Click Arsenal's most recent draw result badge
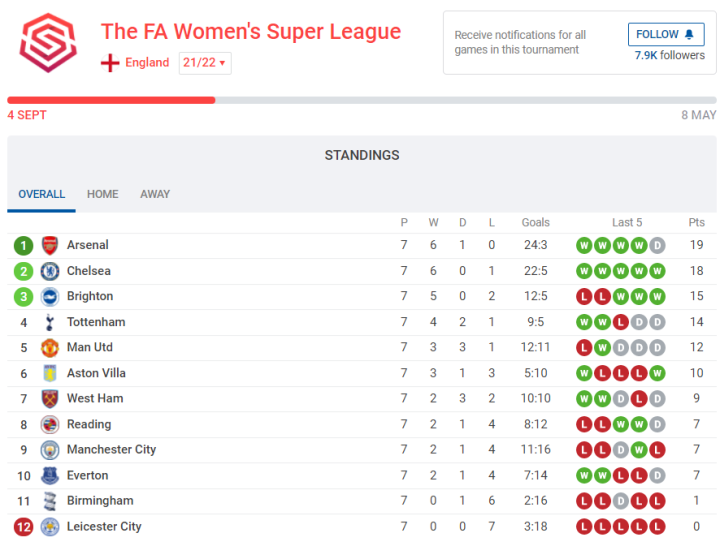This screenshot has height=546, width=720. pyautogui.click(x=657, y=246)
